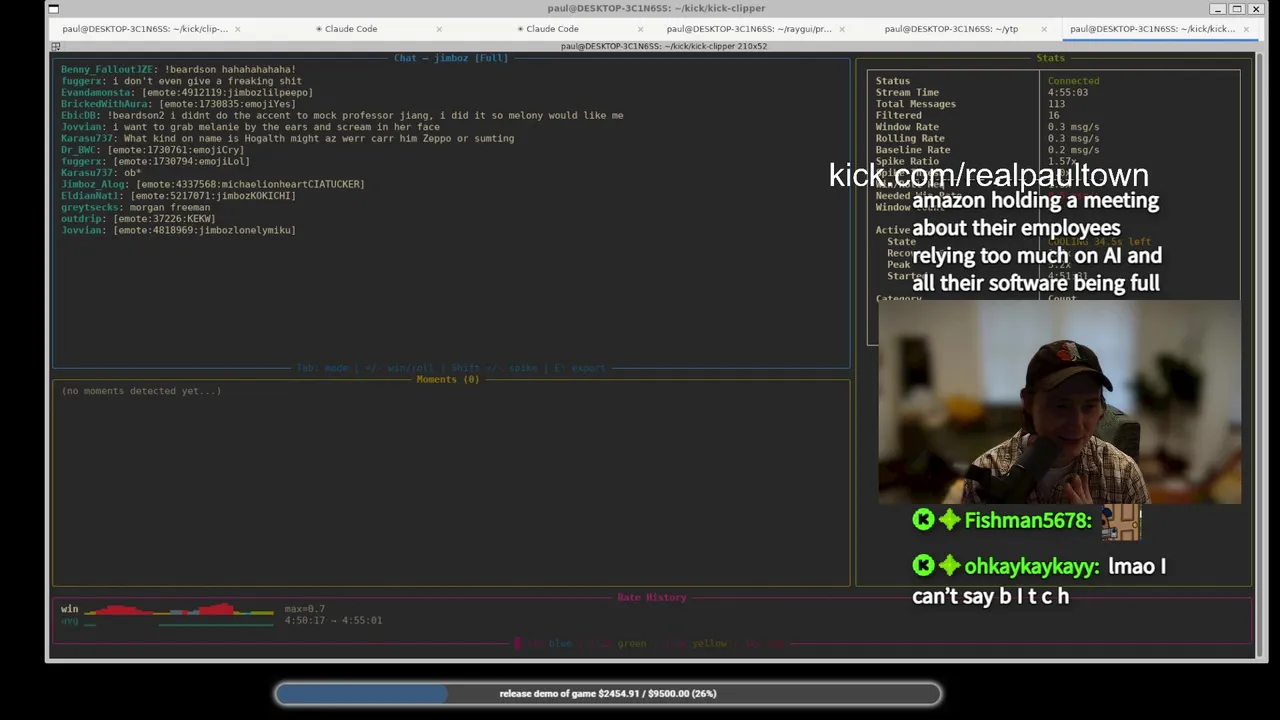Click the green badge next to ohkaykaykayy

click(x=949, y=566)
